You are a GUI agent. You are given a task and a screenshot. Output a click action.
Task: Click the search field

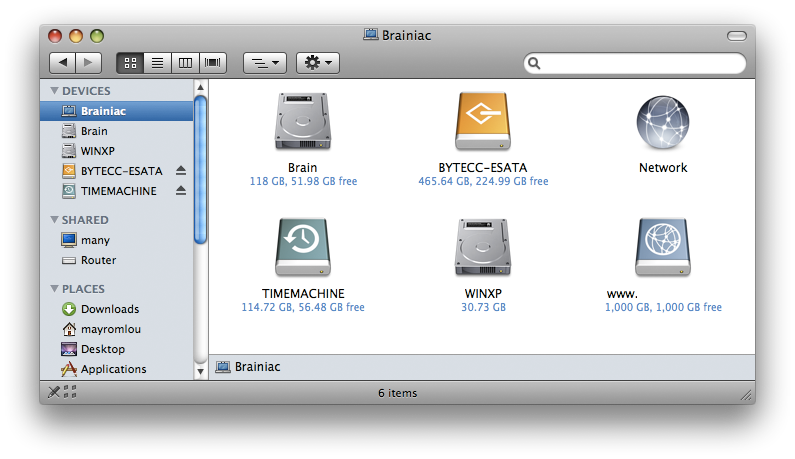click(x=635, y=63)
